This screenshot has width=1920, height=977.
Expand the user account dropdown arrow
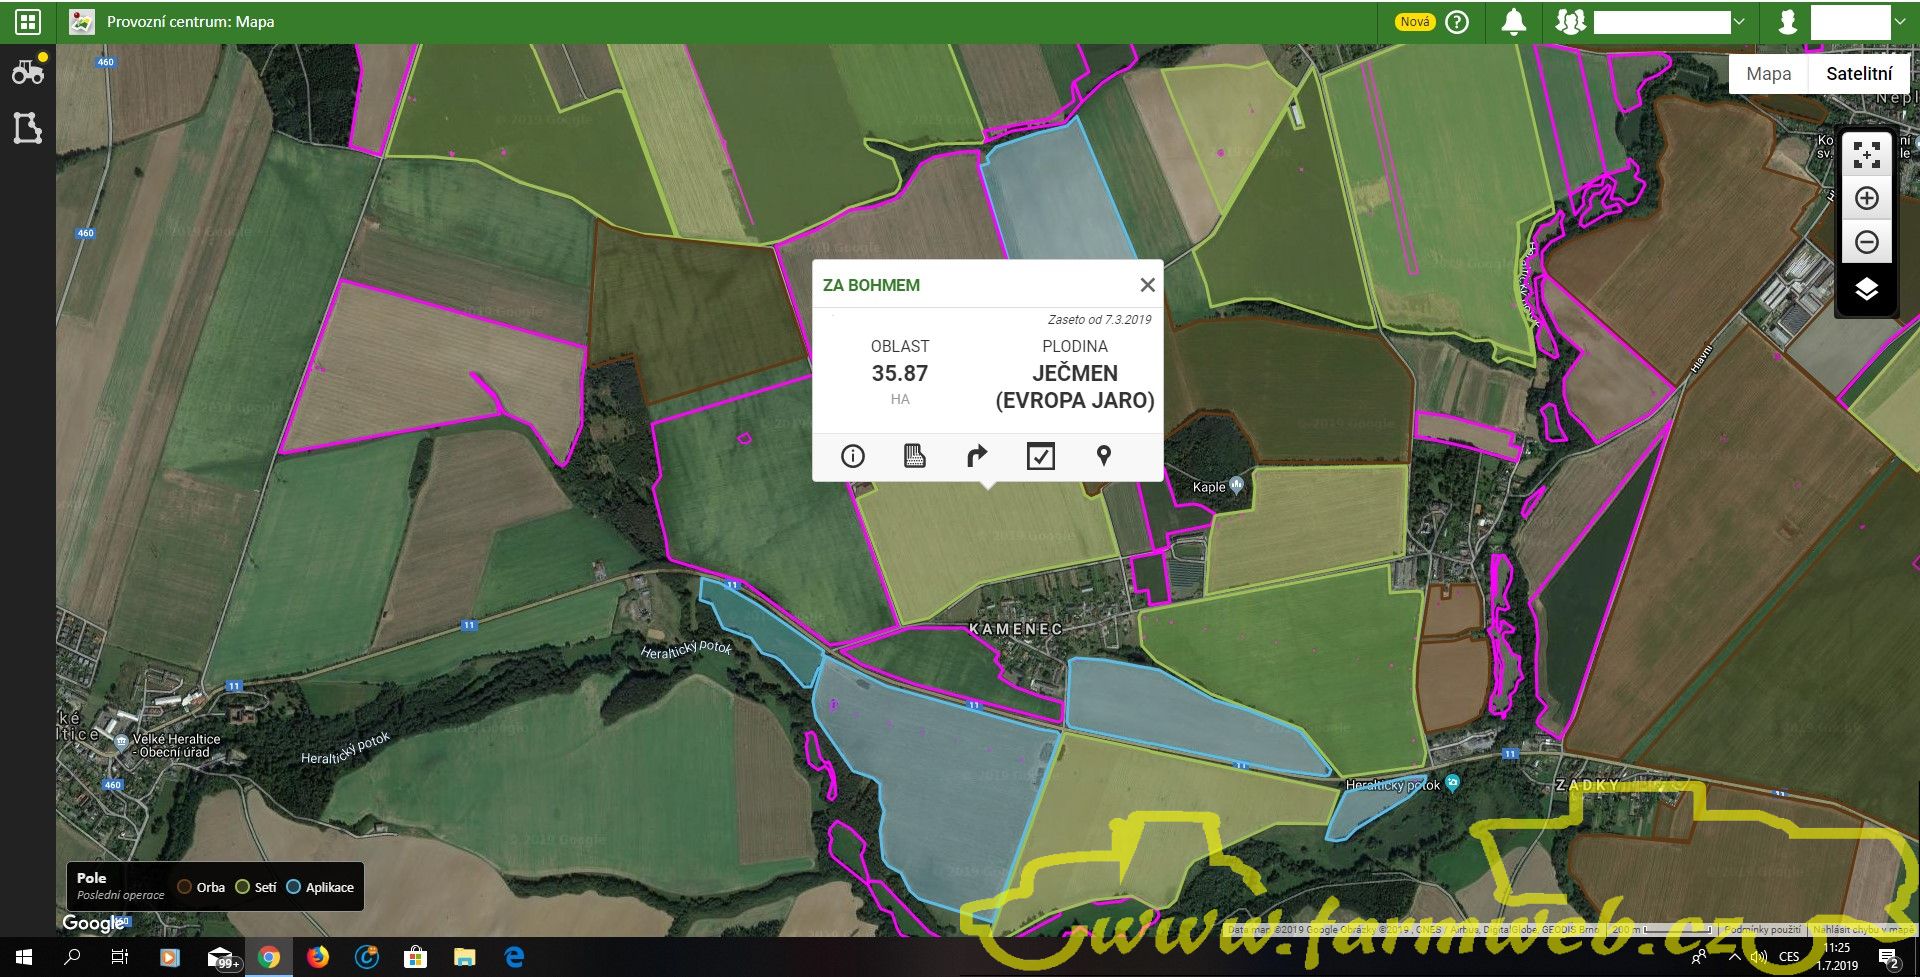coord(1900,22)
